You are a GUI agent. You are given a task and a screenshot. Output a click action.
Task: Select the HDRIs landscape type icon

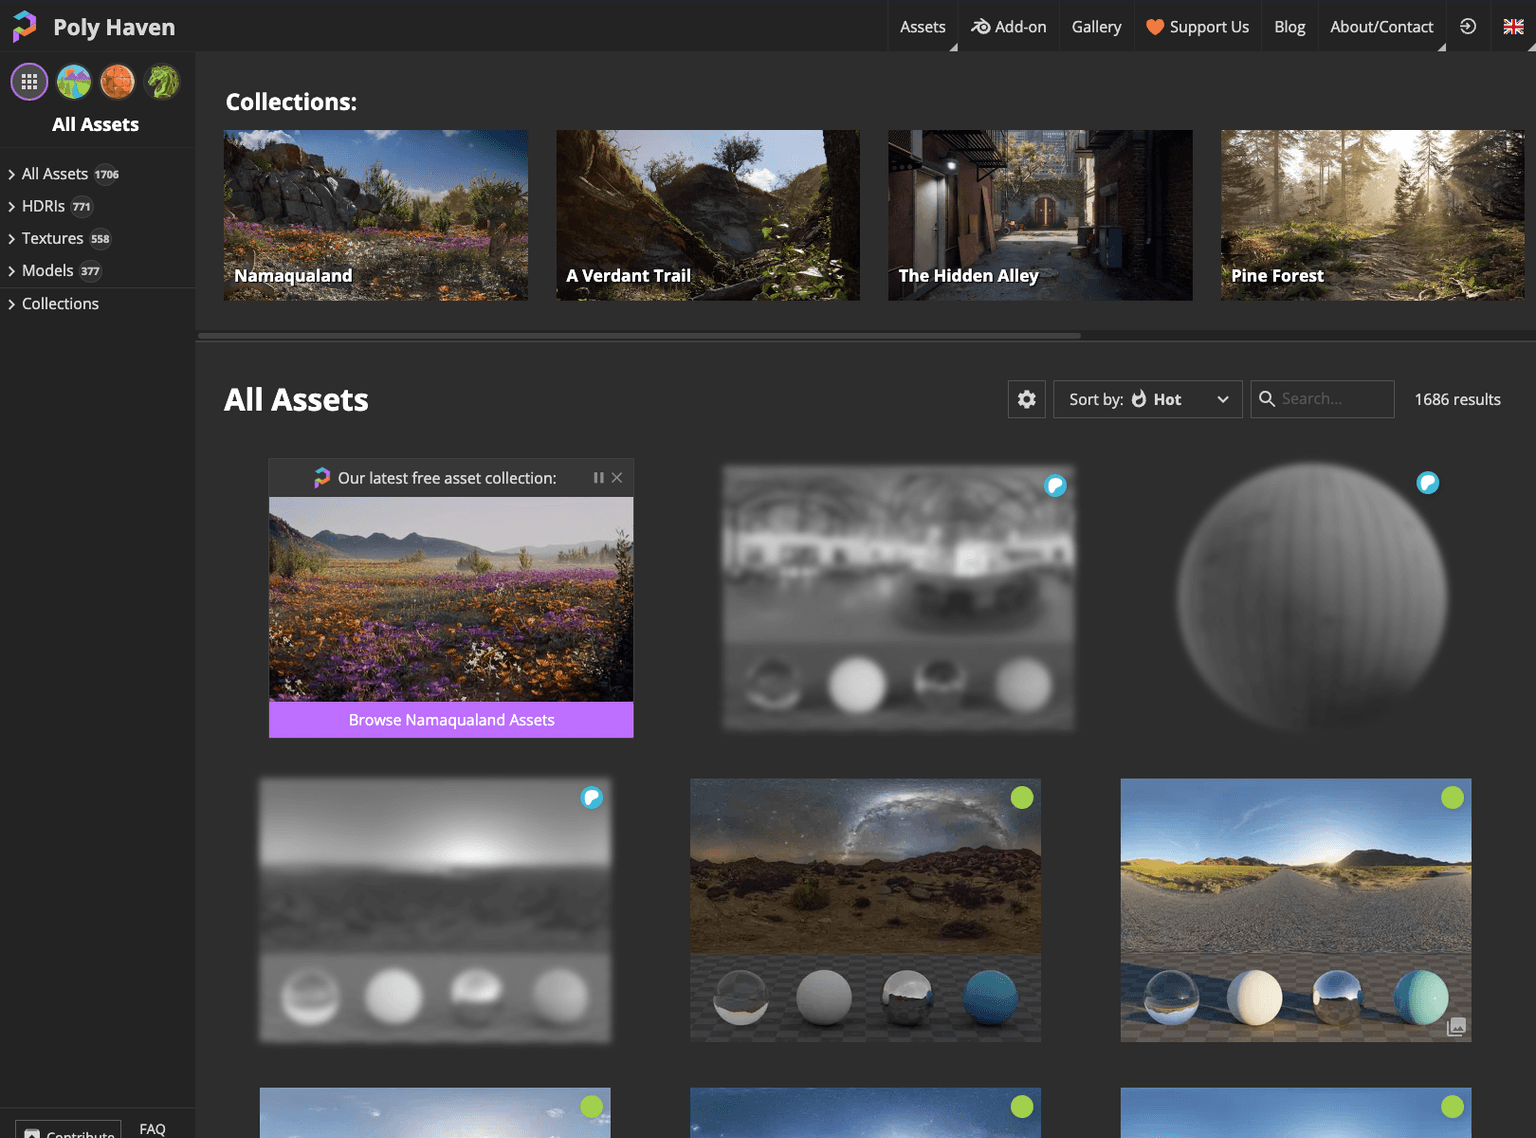74,82
